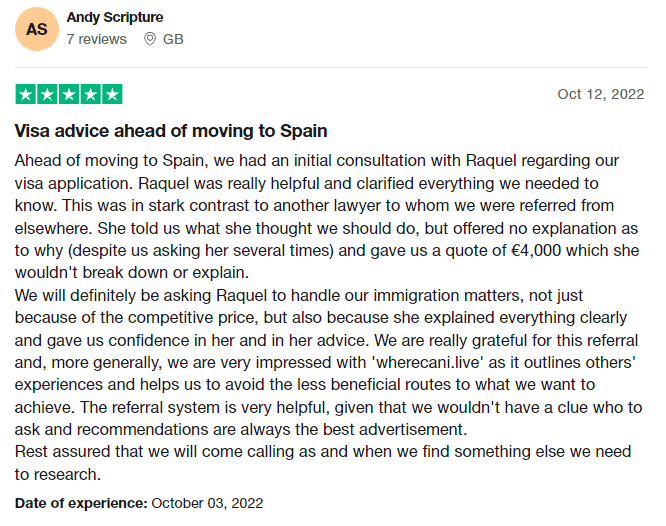
Task: Click the divider line under reviewer info
Action: [330, 67]
